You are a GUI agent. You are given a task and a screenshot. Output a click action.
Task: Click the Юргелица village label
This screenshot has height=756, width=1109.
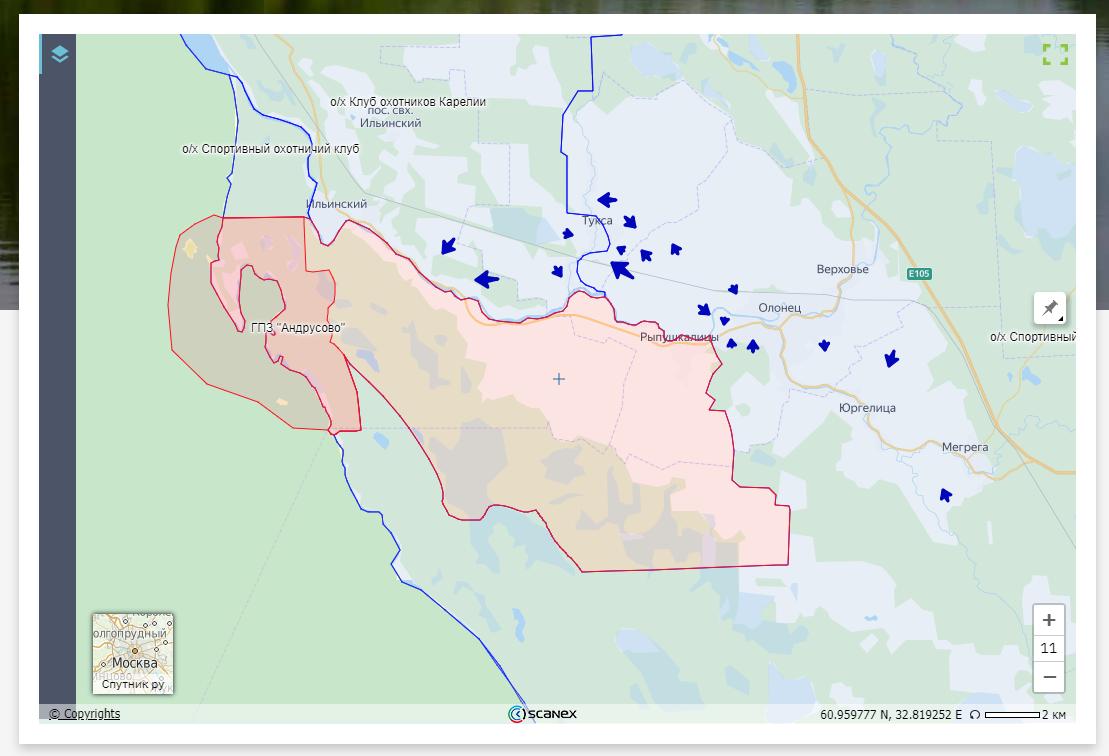coord(867,408)
